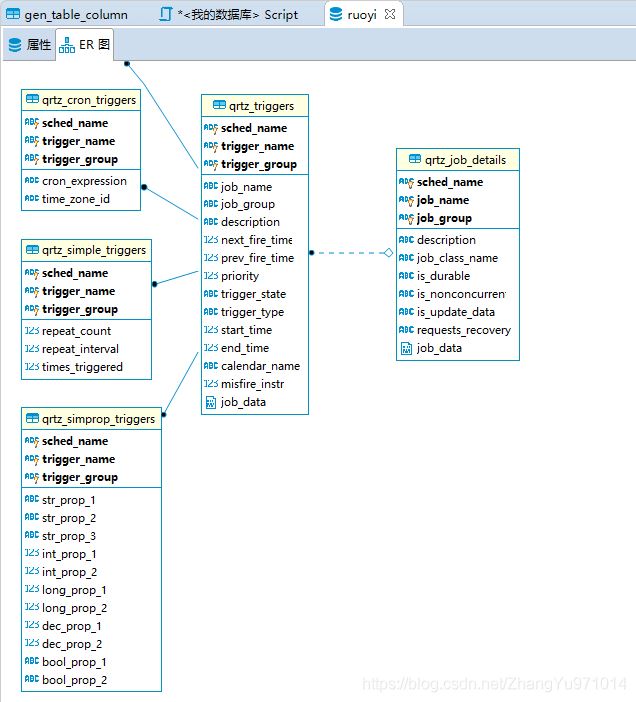
Task: Select the bool_prop_2 column in qrtz_simprop_triggers
Action: point(74,680)
